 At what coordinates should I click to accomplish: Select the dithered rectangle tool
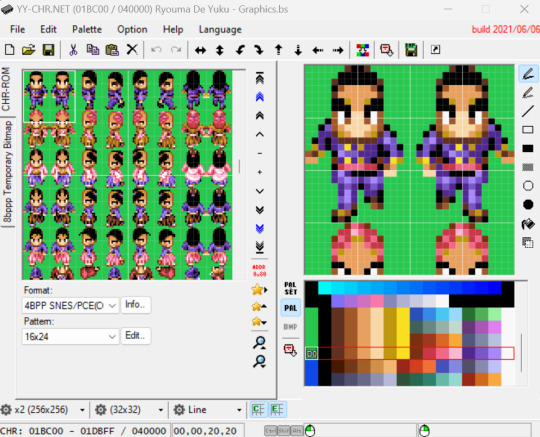point(528,167)
